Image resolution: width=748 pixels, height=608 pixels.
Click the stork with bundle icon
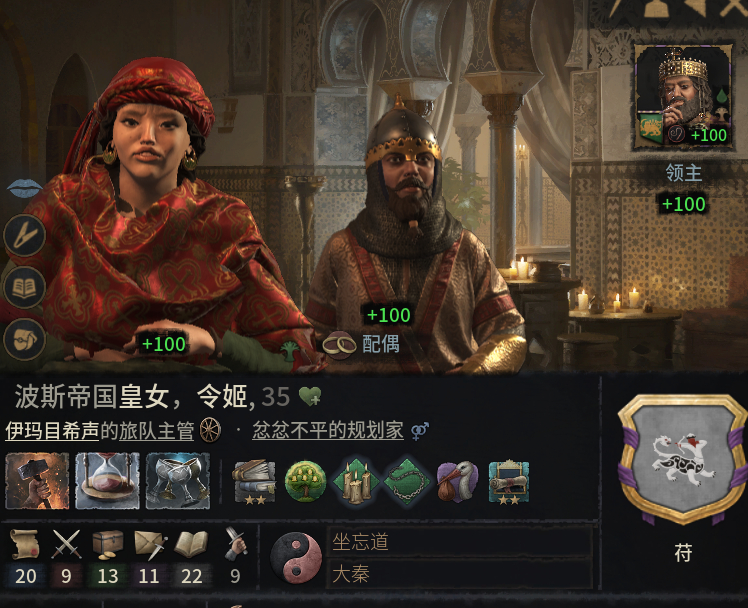(458, 481)
